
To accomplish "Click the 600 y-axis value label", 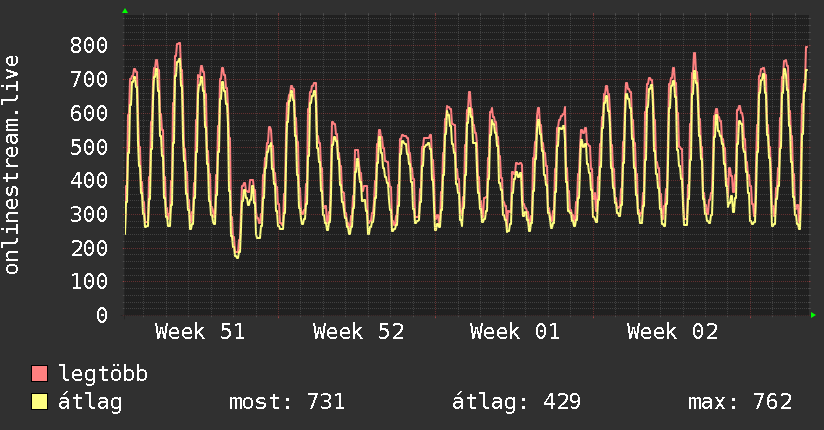I will (x=89, y=113).
